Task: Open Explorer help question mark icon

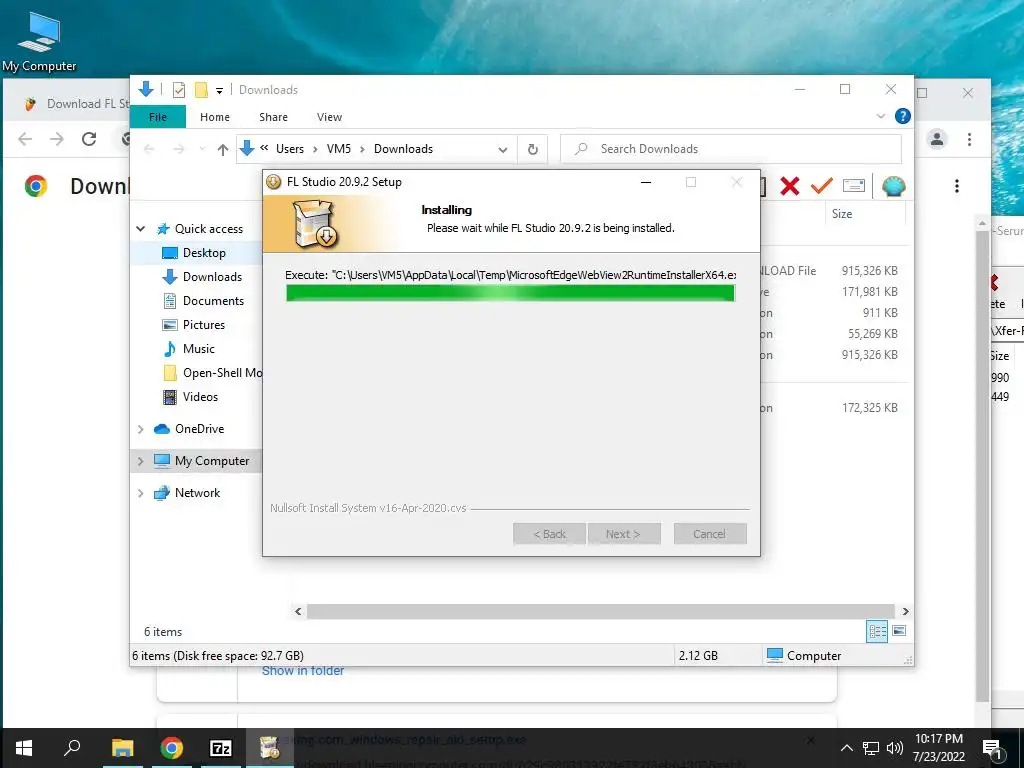Action: tap(903, 116)
